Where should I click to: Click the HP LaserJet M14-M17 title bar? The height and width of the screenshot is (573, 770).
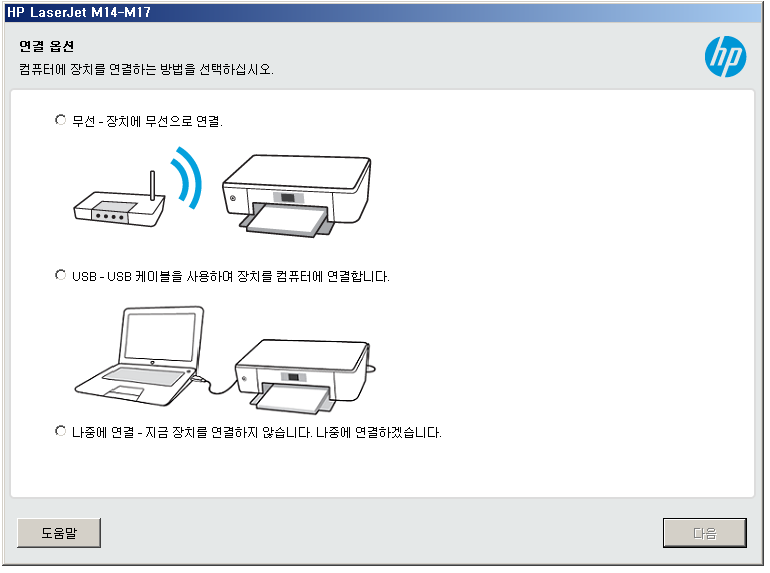[383, 12]
